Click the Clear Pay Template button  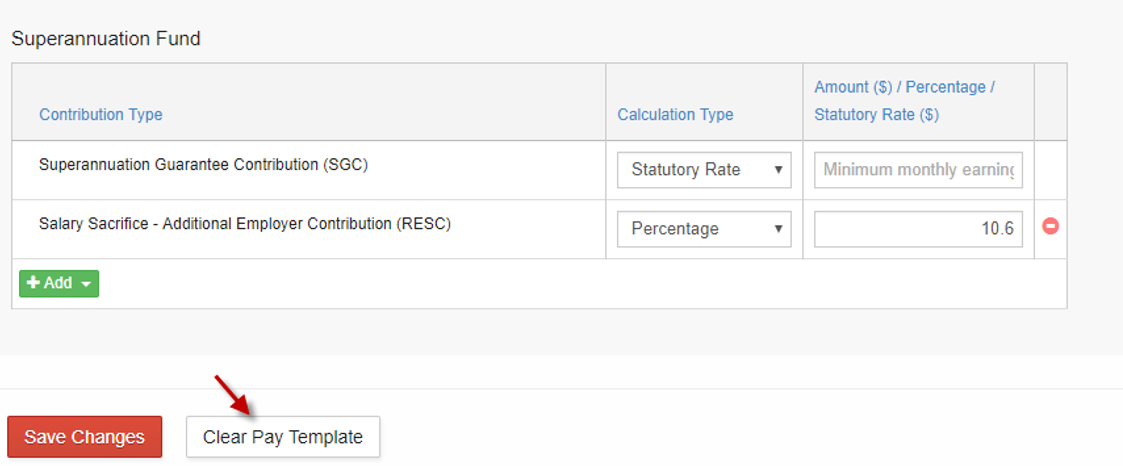[x=283, y=437]
